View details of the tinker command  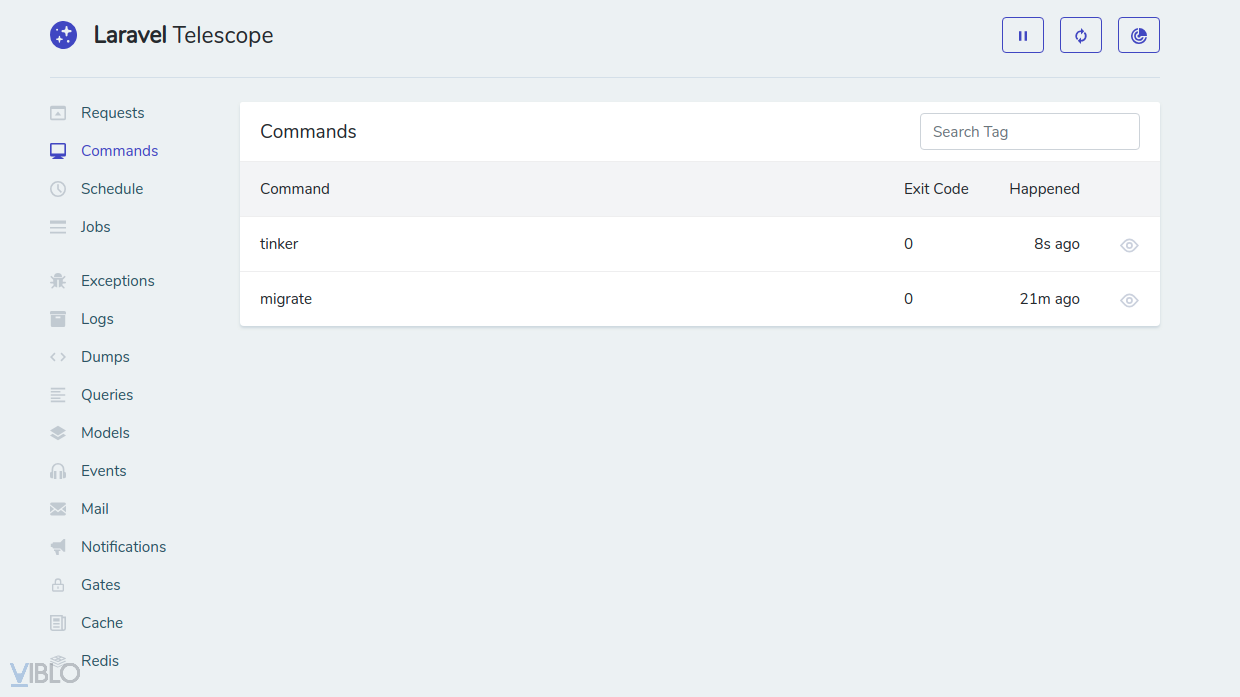coord(1129,245)
